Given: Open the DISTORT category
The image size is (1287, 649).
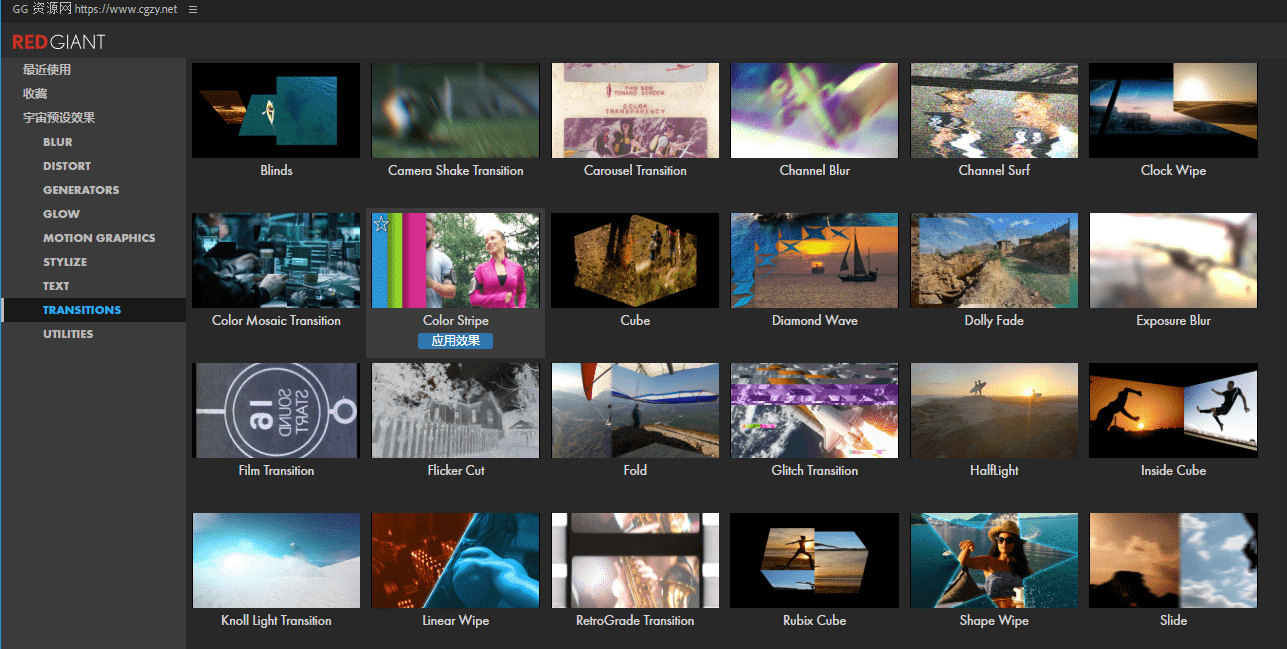Looking at the screenshot, I should [67, 166].
